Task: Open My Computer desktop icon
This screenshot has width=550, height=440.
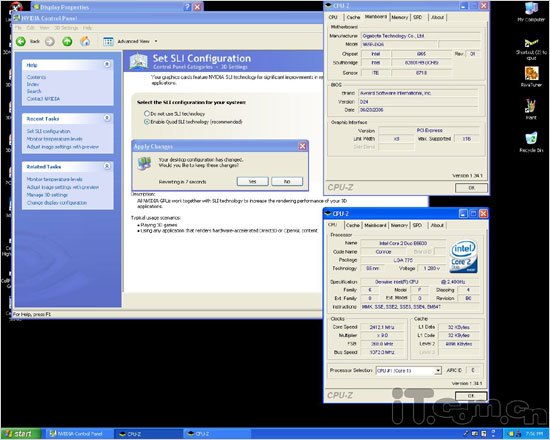Action: point(531,12)
